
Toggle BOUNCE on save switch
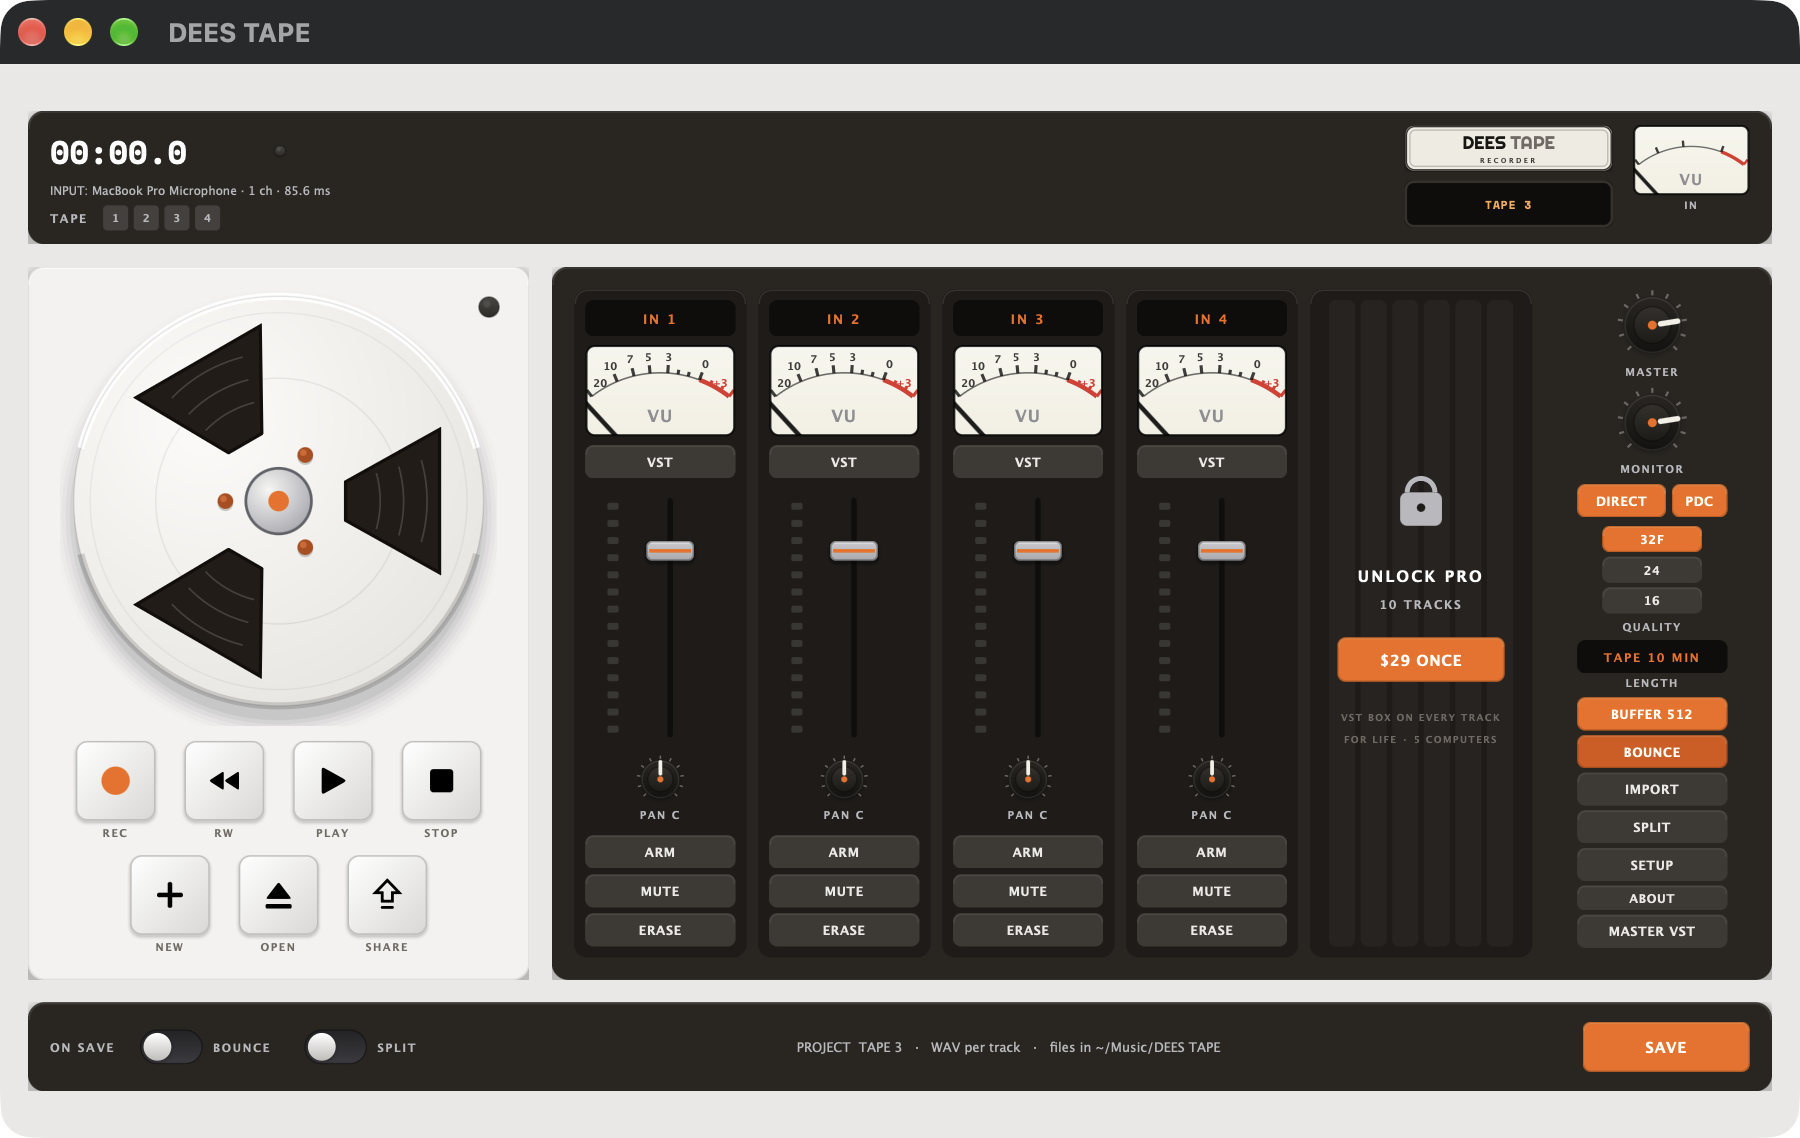[x=171, y=1047]
